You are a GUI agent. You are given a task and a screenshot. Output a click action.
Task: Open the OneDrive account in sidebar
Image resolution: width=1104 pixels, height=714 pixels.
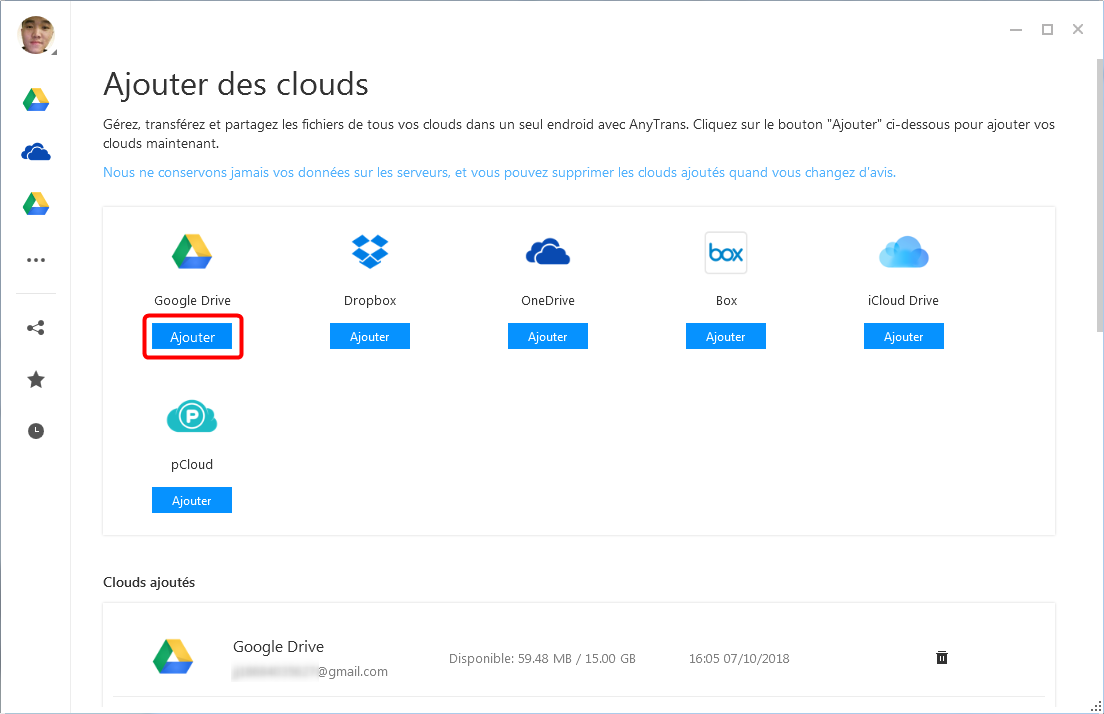coord(36,152)
